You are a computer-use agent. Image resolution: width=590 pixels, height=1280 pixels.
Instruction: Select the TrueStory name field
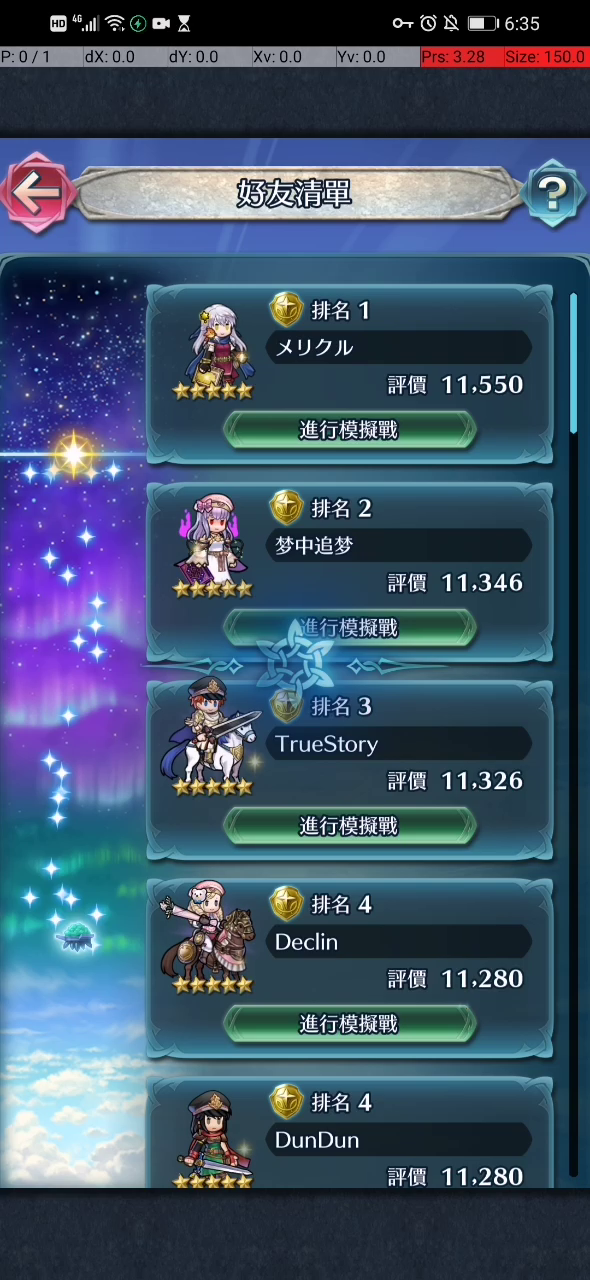click(x=398, y=744)
